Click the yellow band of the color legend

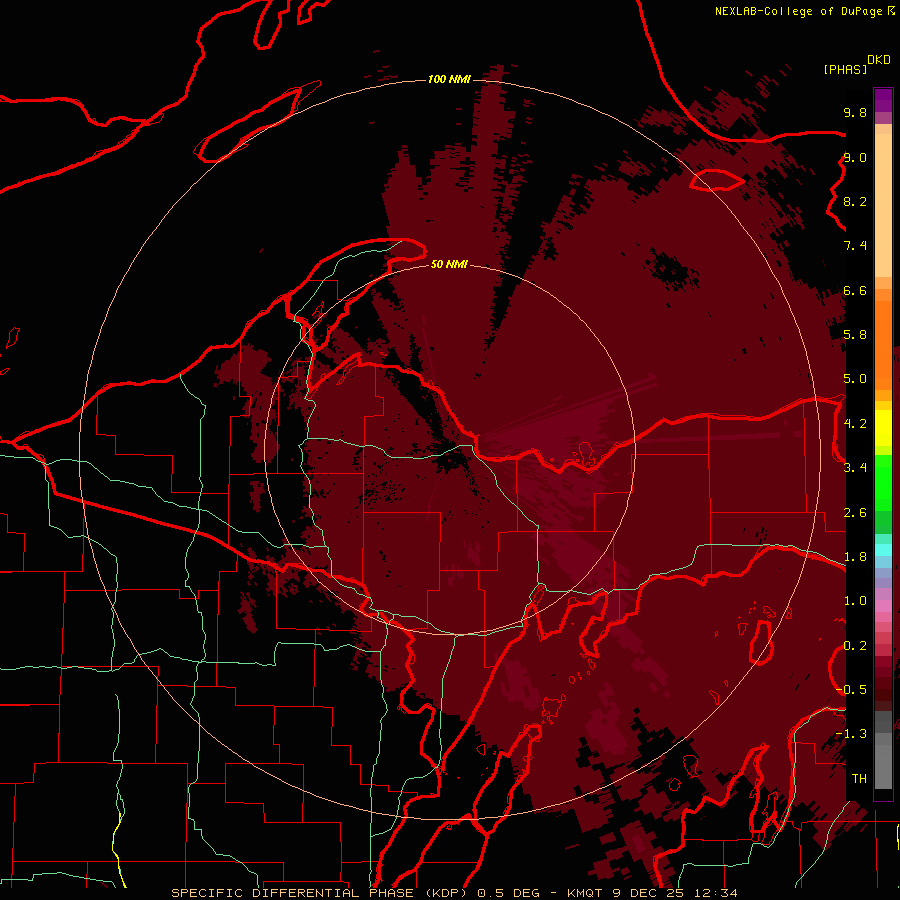[883, 428]
